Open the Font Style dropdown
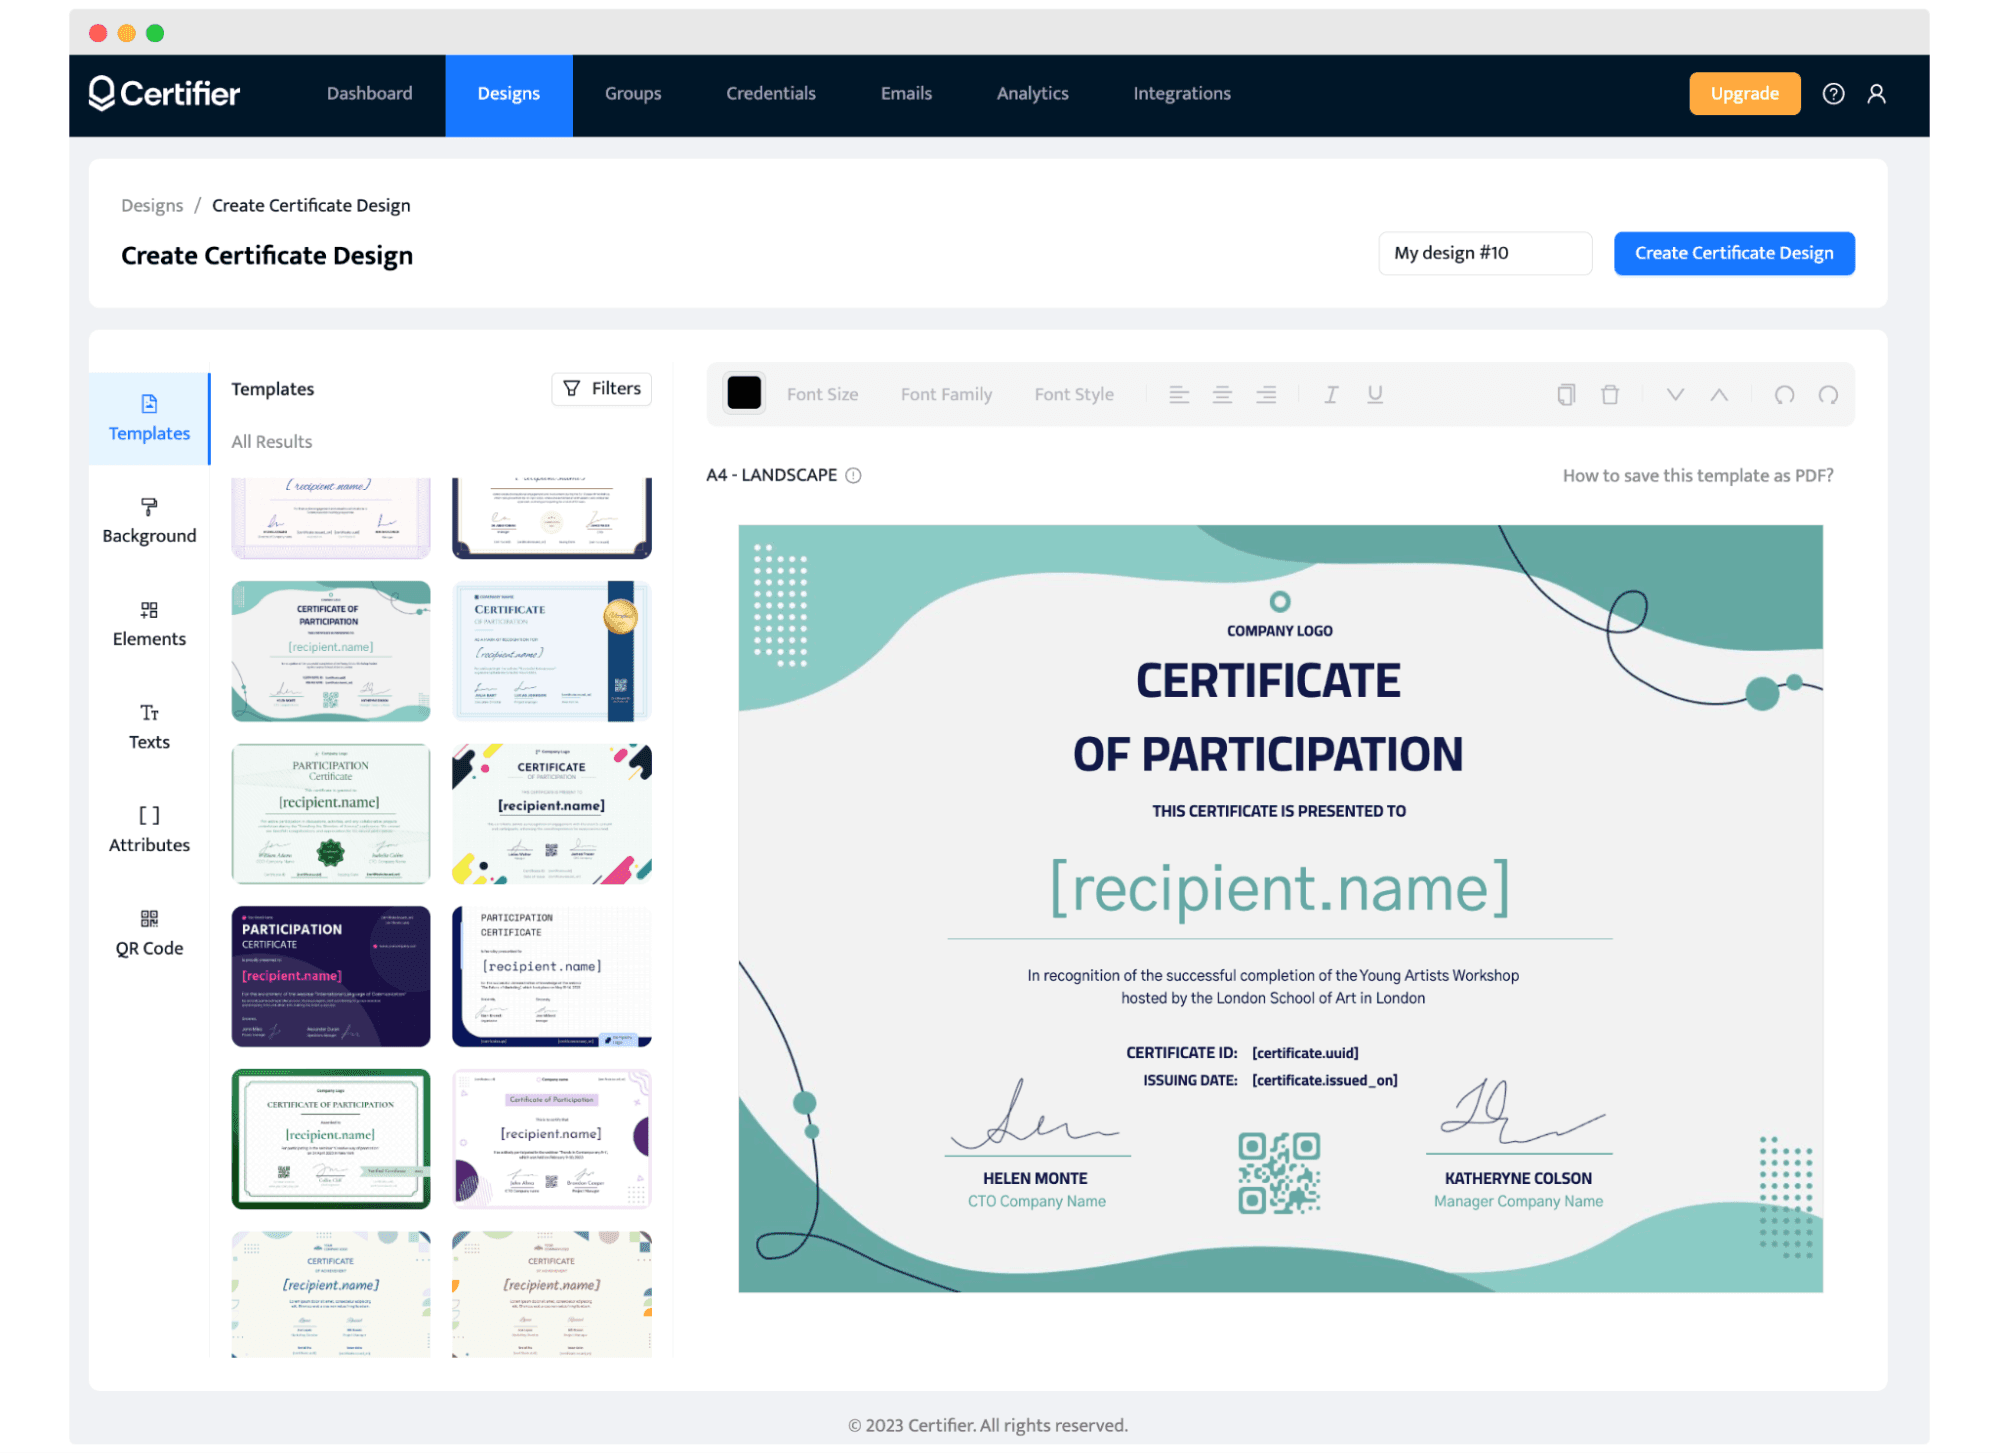Image resolution: width=1999 pixels, height=1454 pixels. pyautogui.click(x=1073, y=394)
